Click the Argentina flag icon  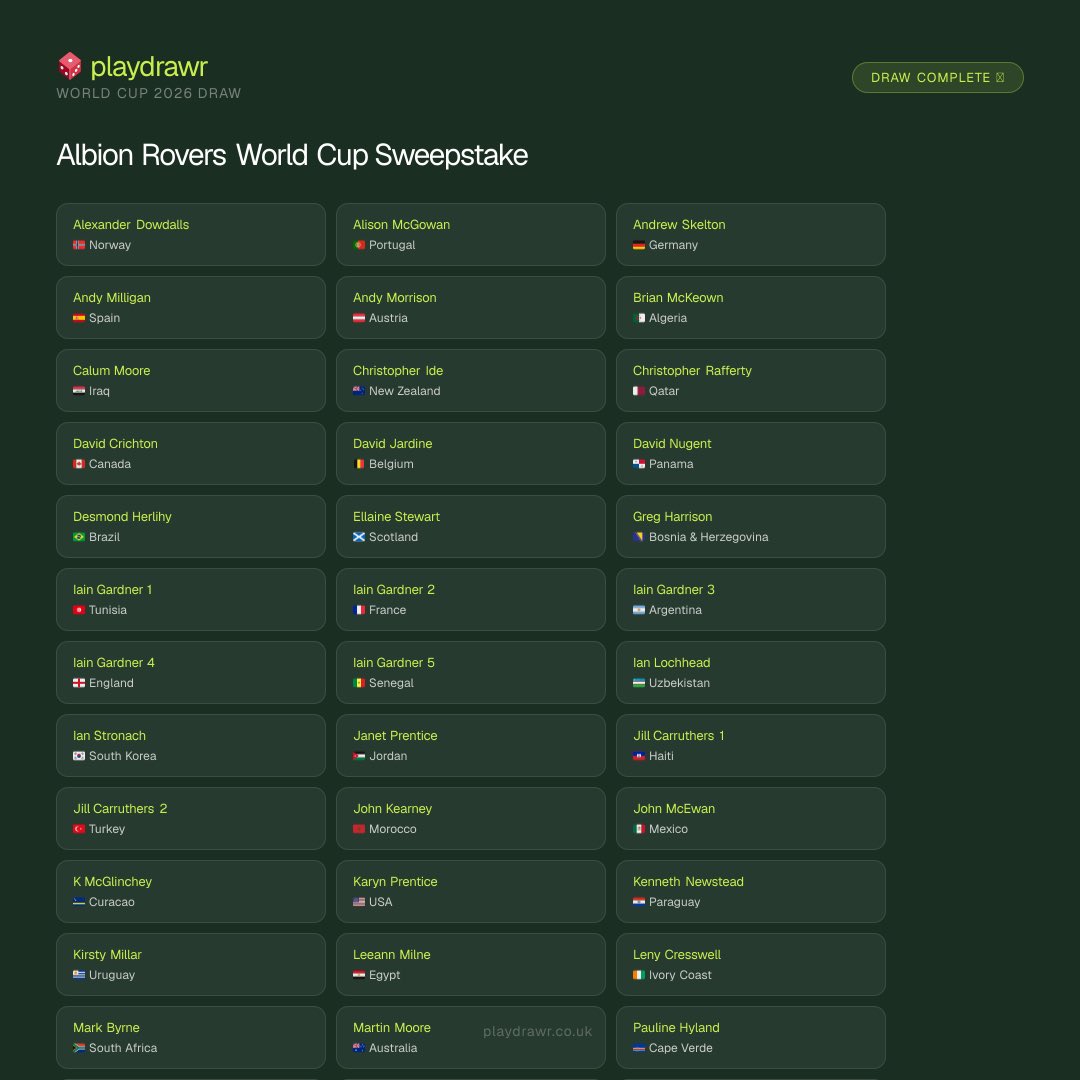[x=639, y=610]
